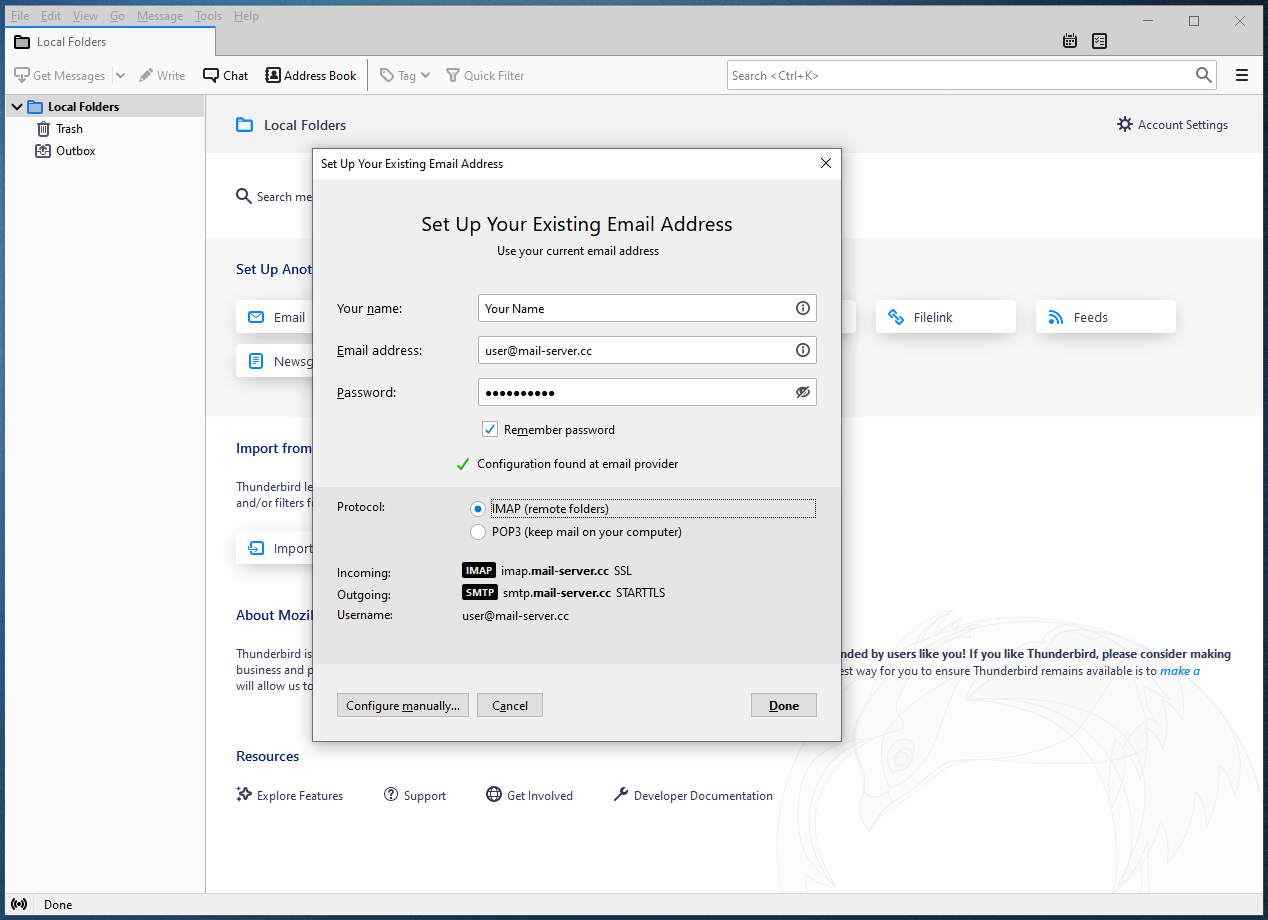This screenshot has width=1268, height=920.
Task: Toggle password visibility eye icon
Action: [x=802, y=392]
